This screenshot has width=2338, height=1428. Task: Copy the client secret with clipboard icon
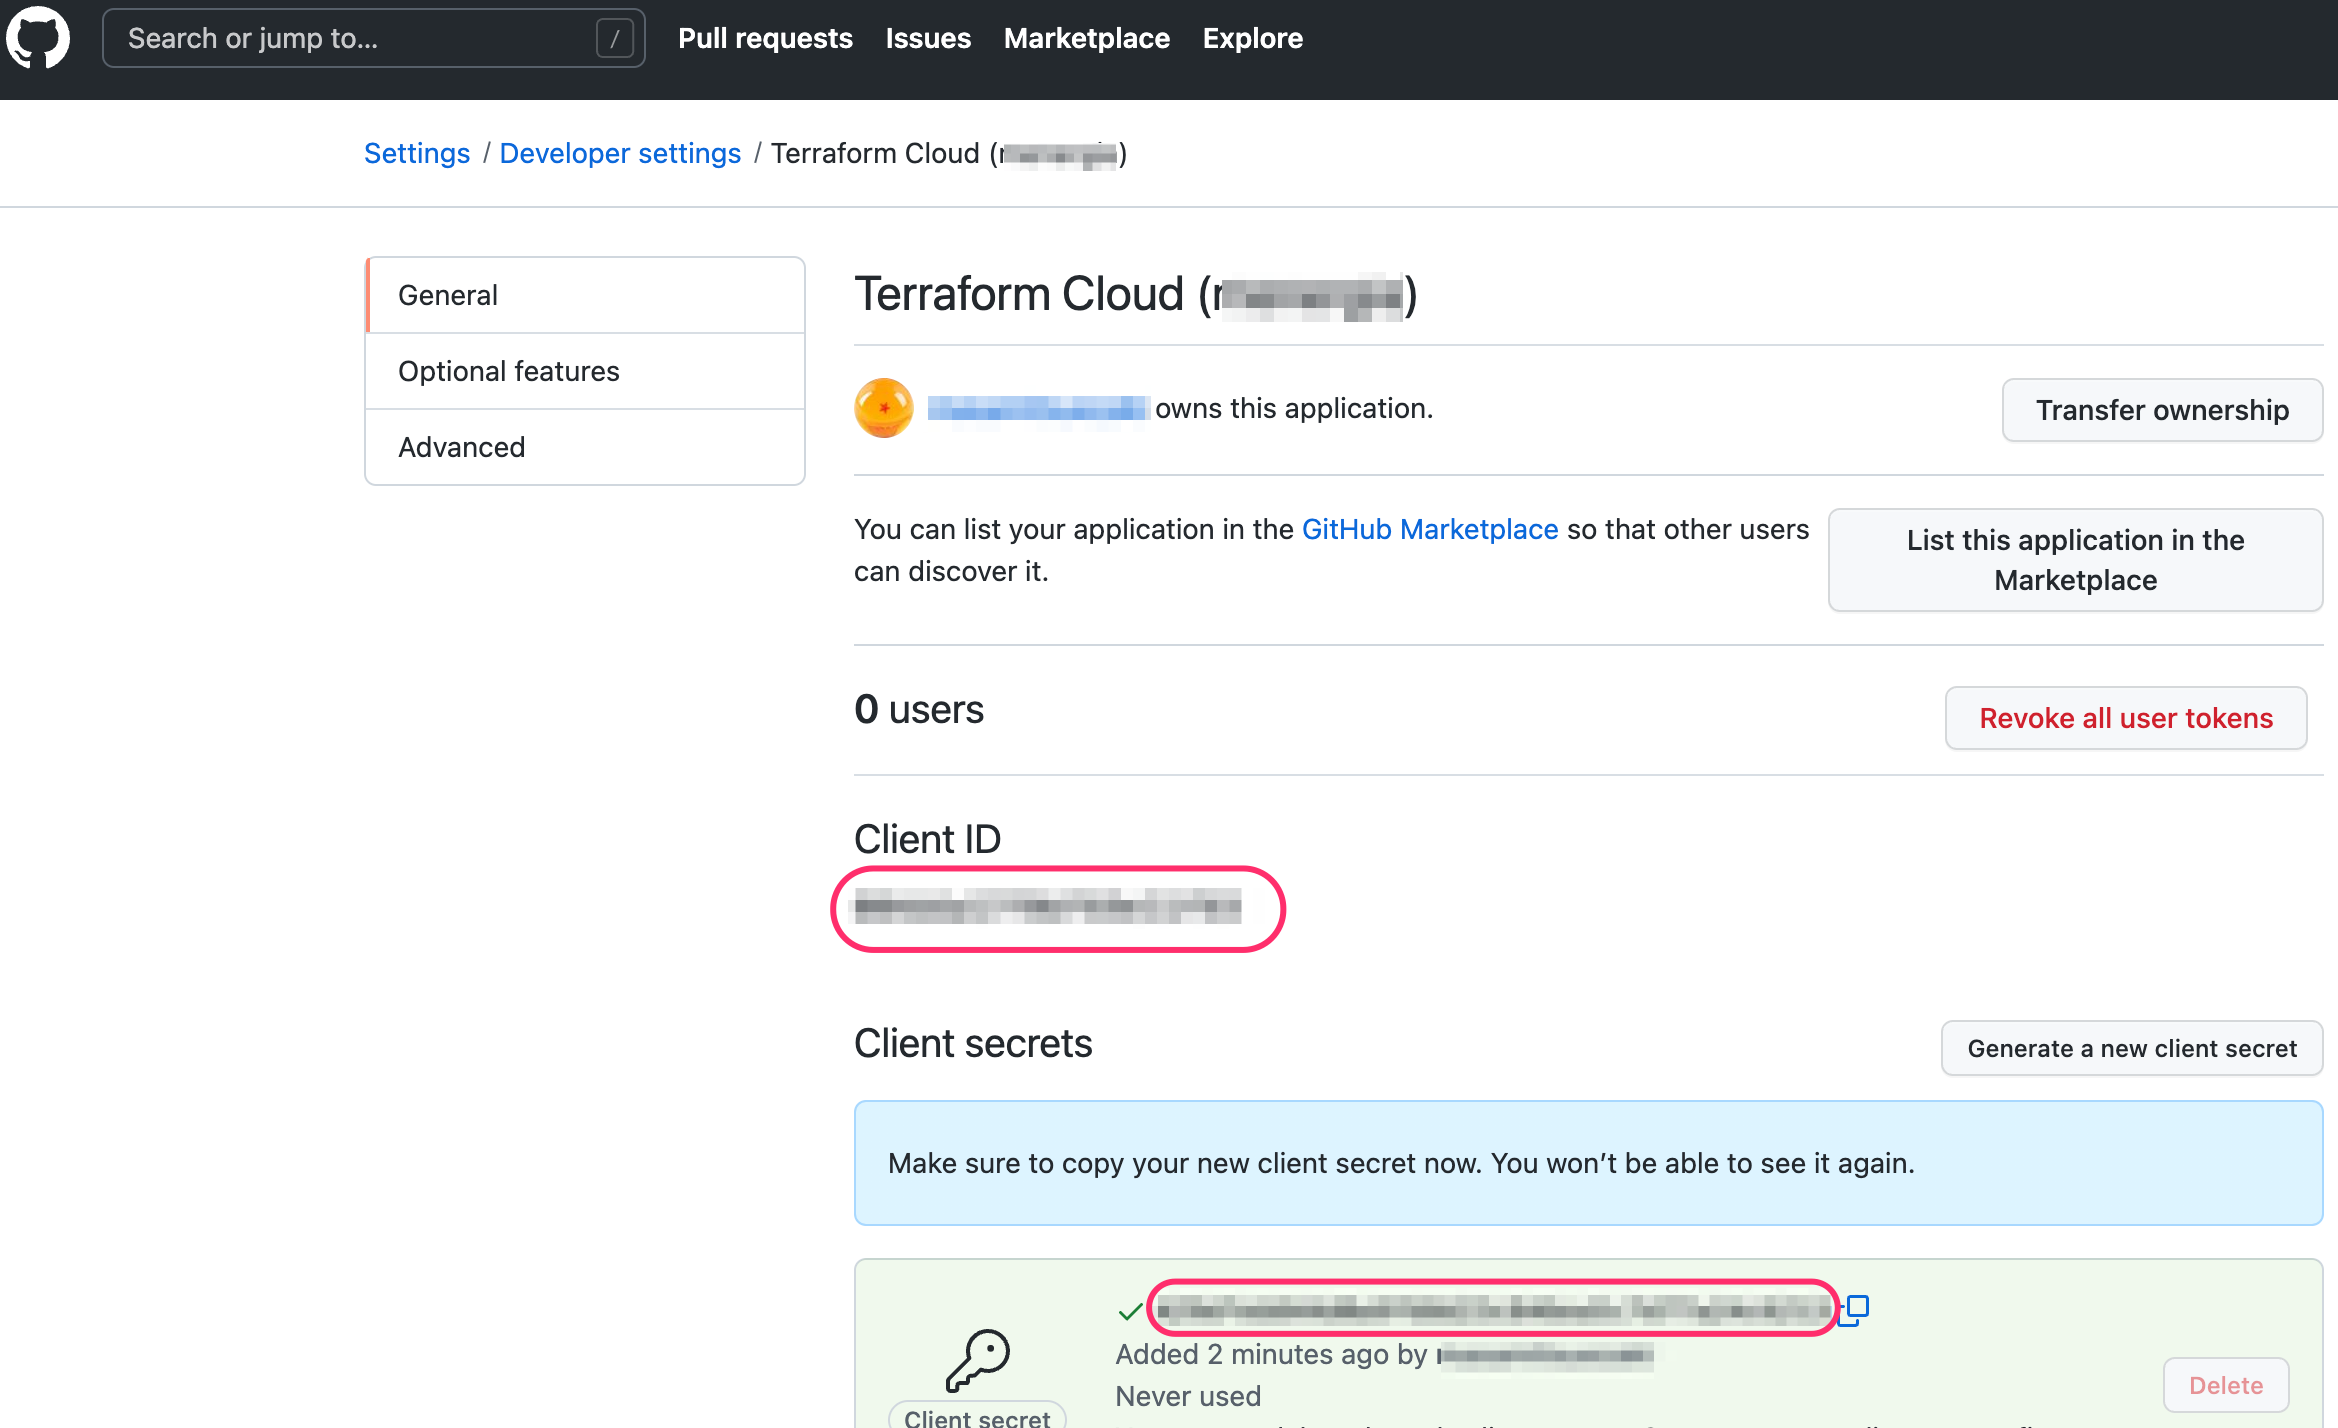pos(1855,1309)
